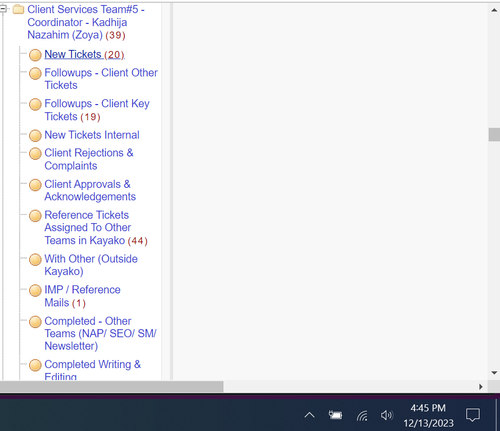Open Client Rejections & Complaints
Screen dimensions: 500x431
pos(89,159)
